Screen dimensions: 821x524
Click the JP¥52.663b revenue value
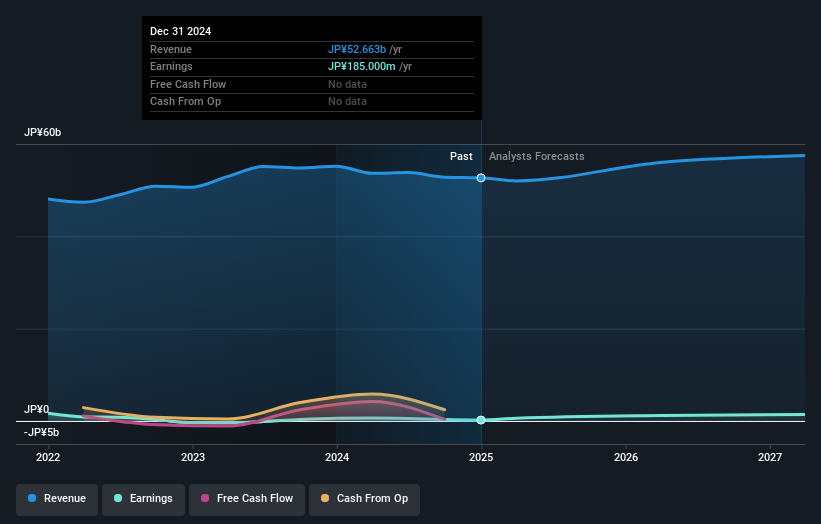point(357,49)
